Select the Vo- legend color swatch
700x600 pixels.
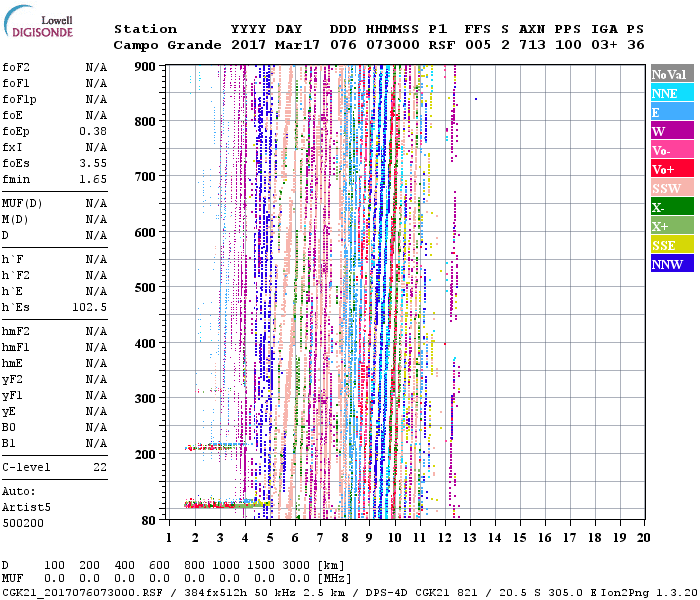(x=672, y=150)
